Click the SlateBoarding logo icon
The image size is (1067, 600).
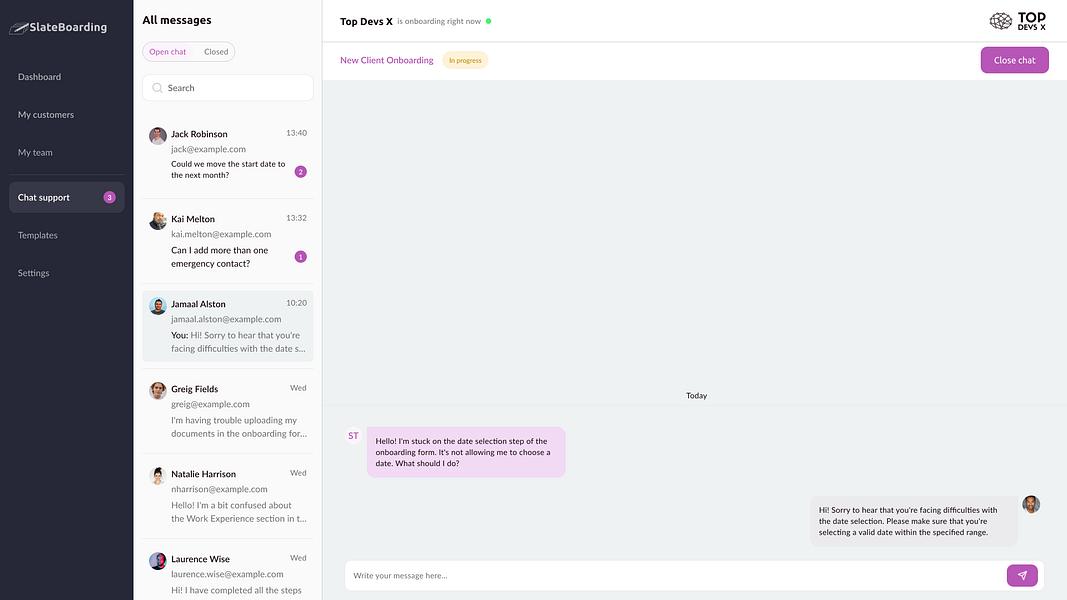(x=18, y=28)
